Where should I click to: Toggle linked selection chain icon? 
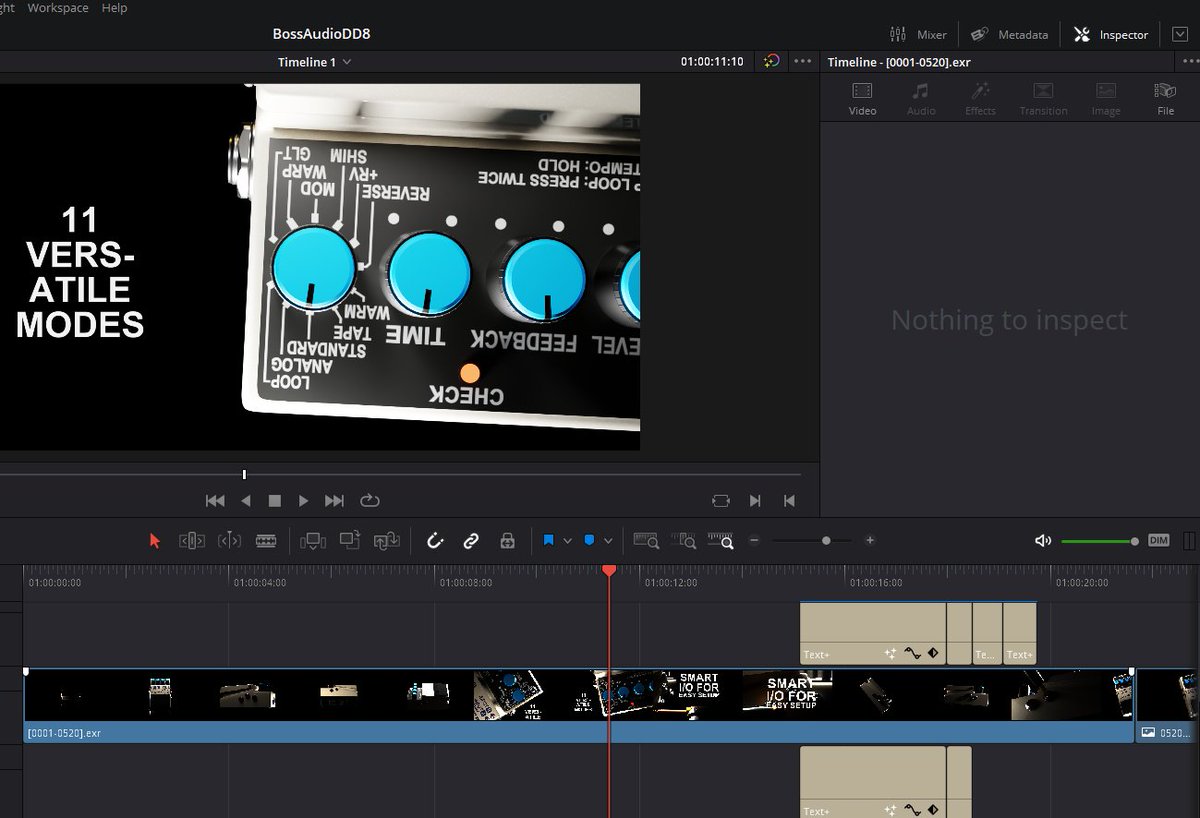[x=471, y=541]
